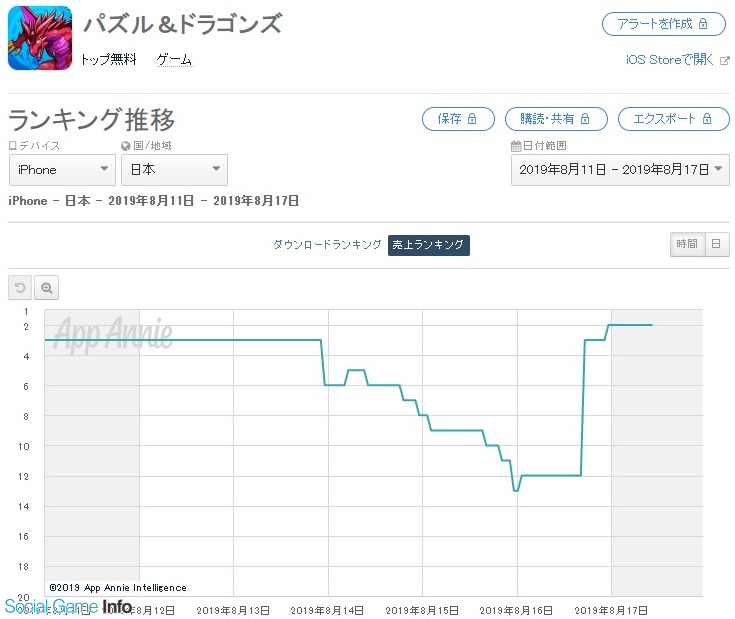735x619 pixels.
Task: Click the external link icon by iOS Store
Action: (724, 60)
